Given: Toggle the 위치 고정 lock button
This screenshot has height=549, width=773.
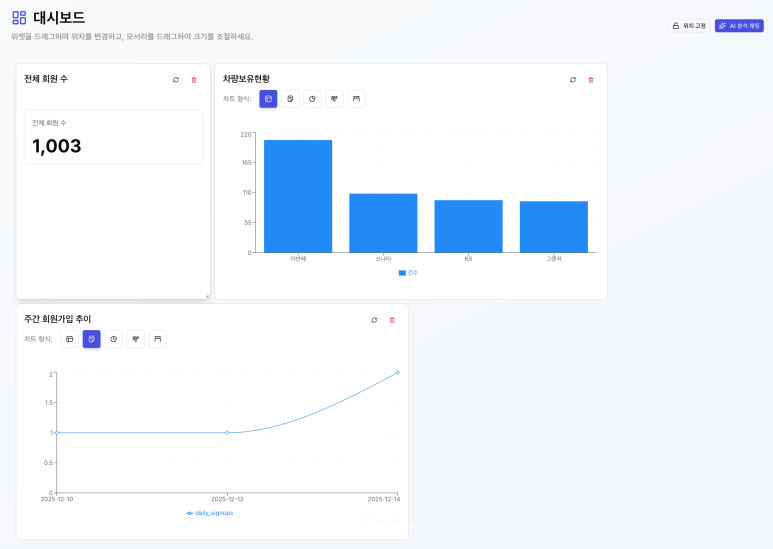Looking at the screenshot, I should (x=689, y=26).
